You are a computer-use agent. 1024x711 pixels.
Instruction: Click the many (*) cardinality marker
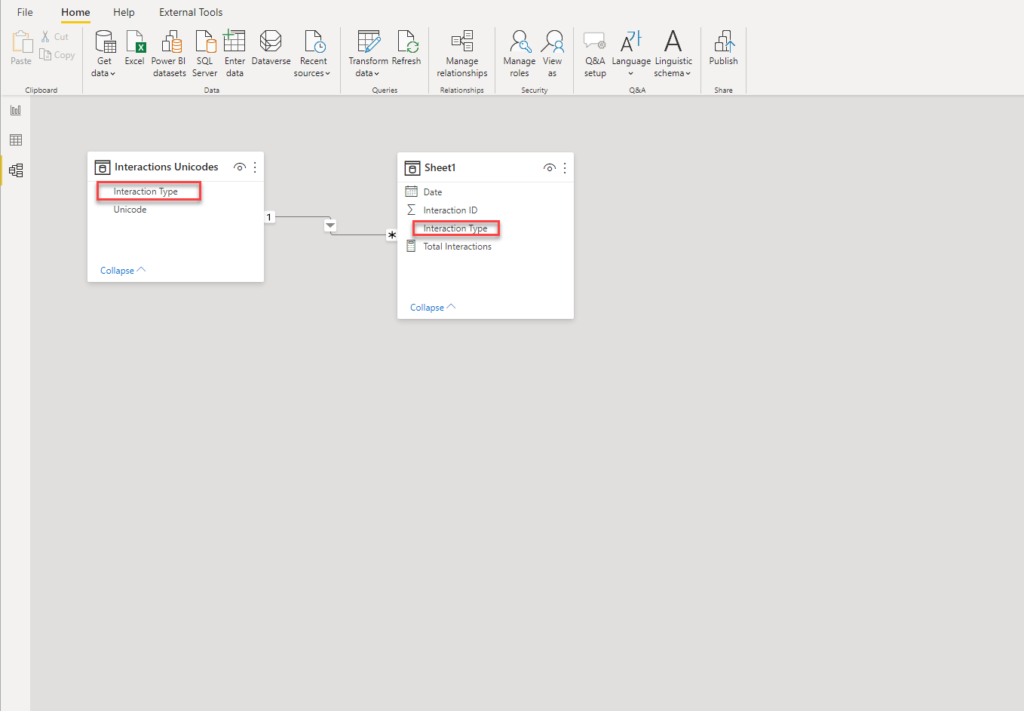[392, 235]
